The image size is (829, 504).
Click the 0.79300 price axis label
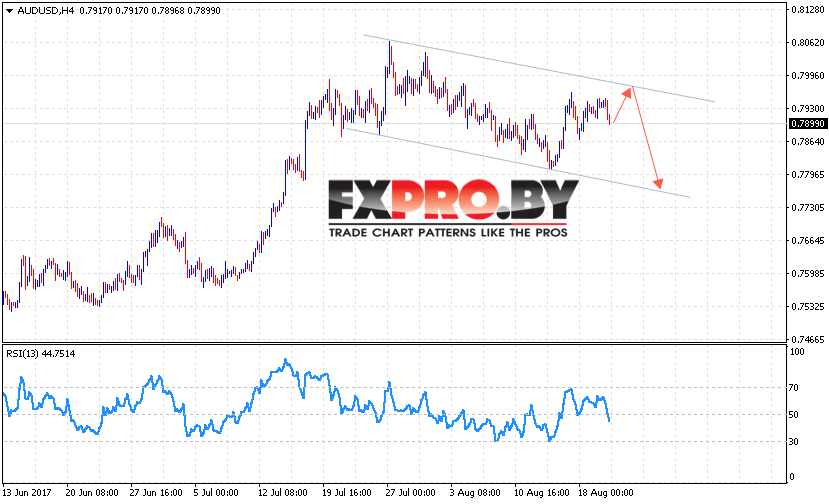(x=807, y=108)
